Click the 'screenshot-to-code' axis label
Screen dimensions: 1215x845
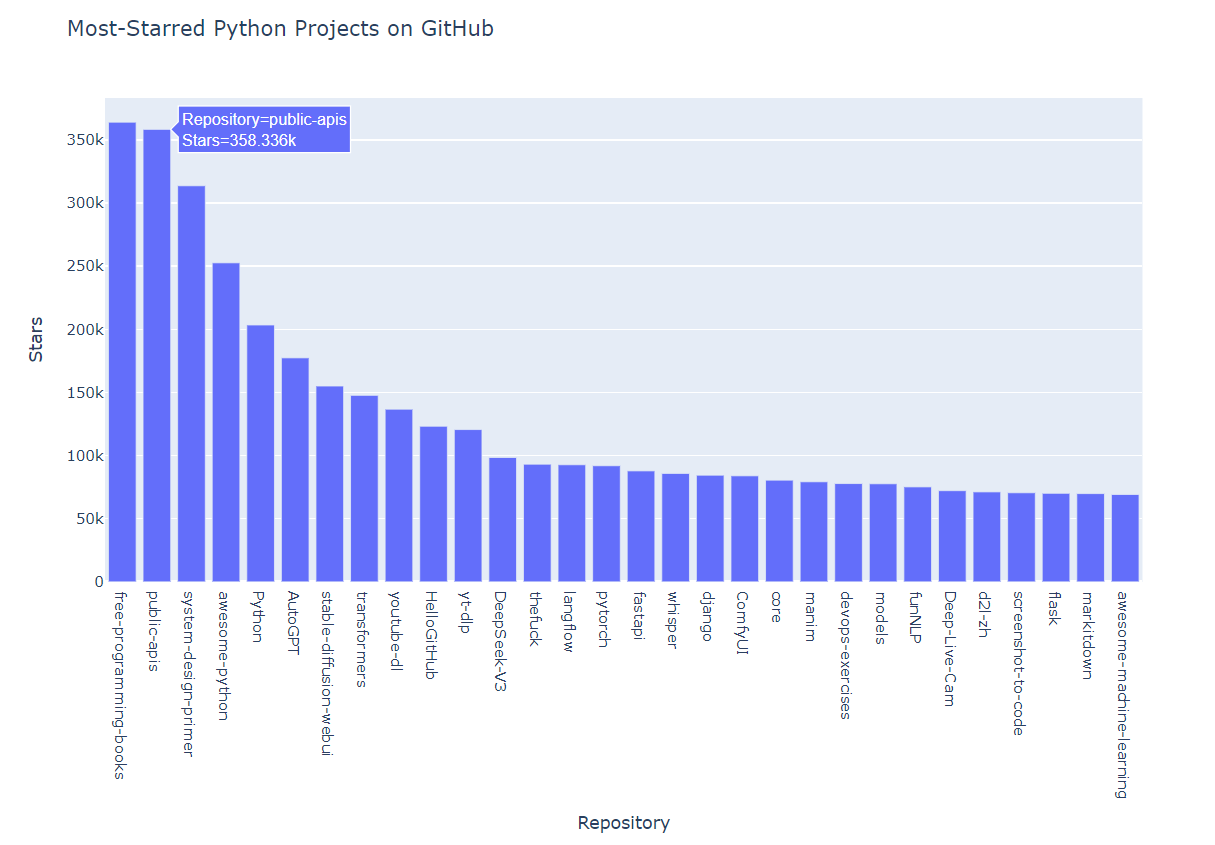tap(1018, 663)
